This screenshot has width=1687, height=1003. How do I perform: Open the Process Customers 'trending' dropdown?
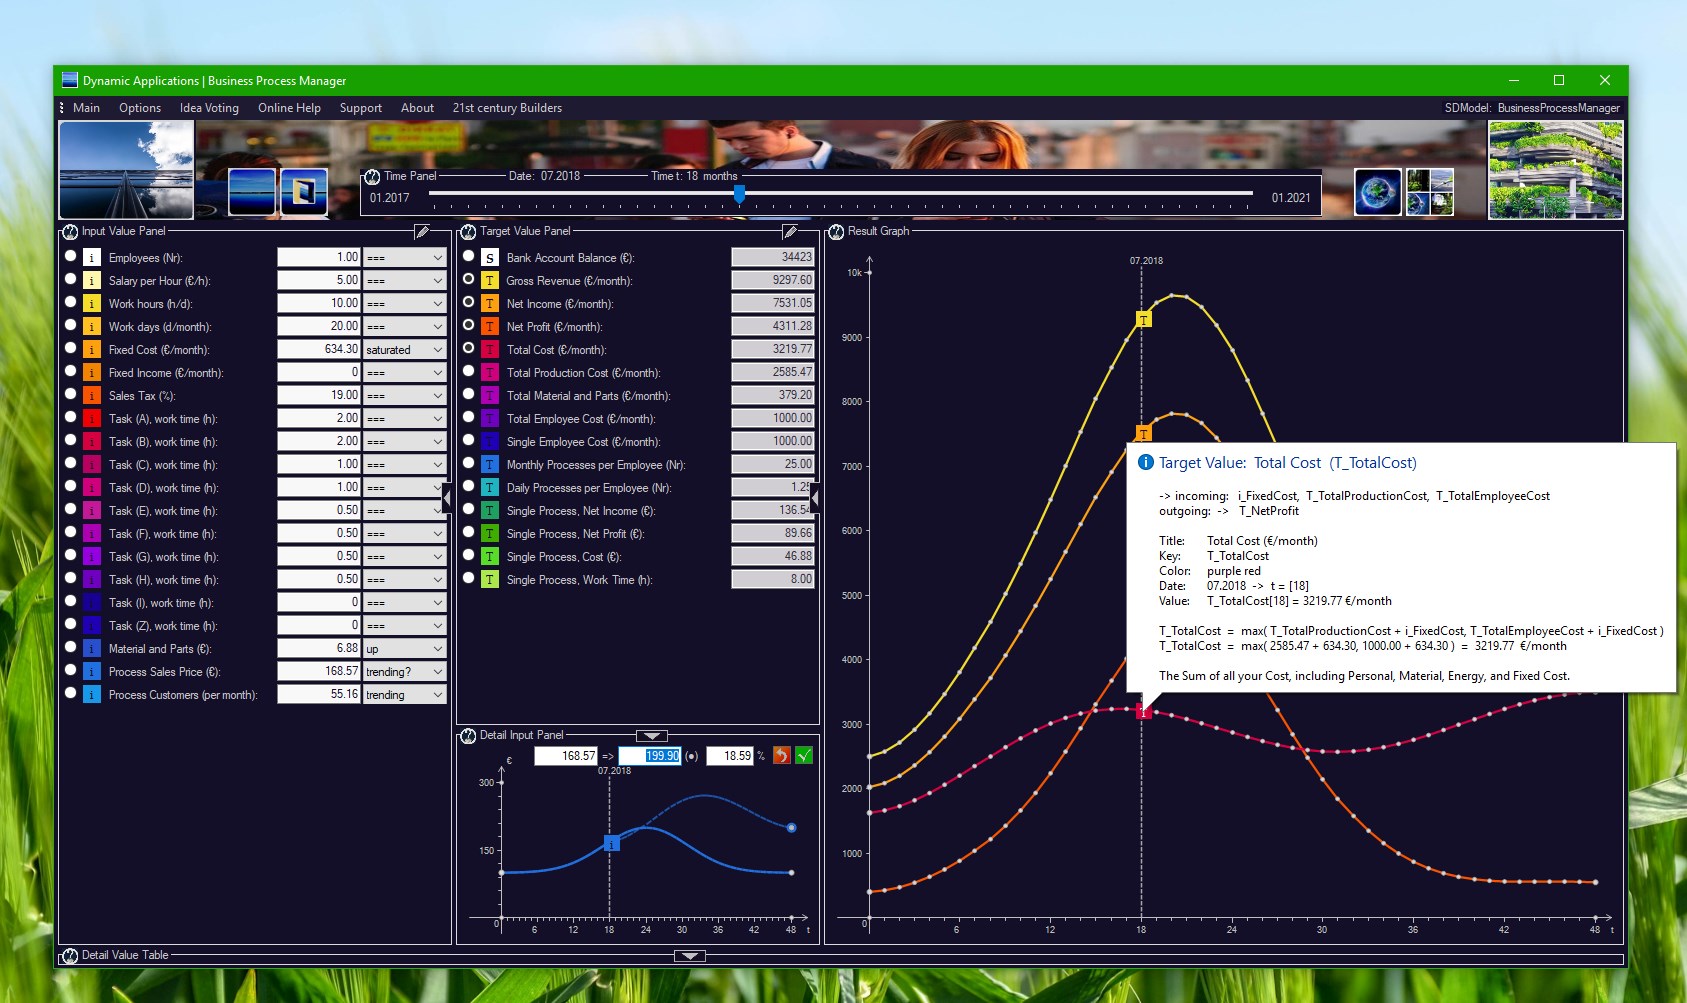coord(404,695)
